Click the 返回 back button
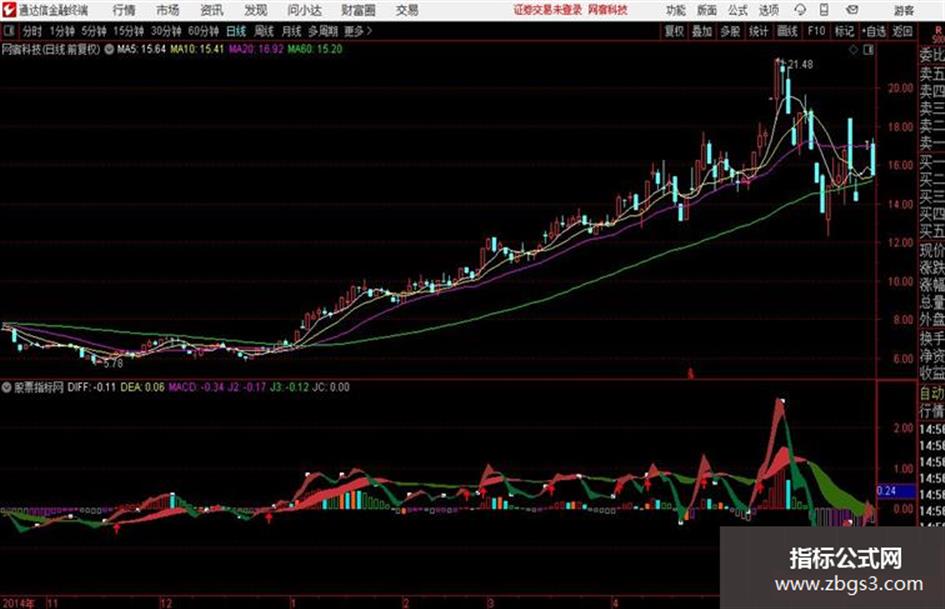 tap(902, 31)
